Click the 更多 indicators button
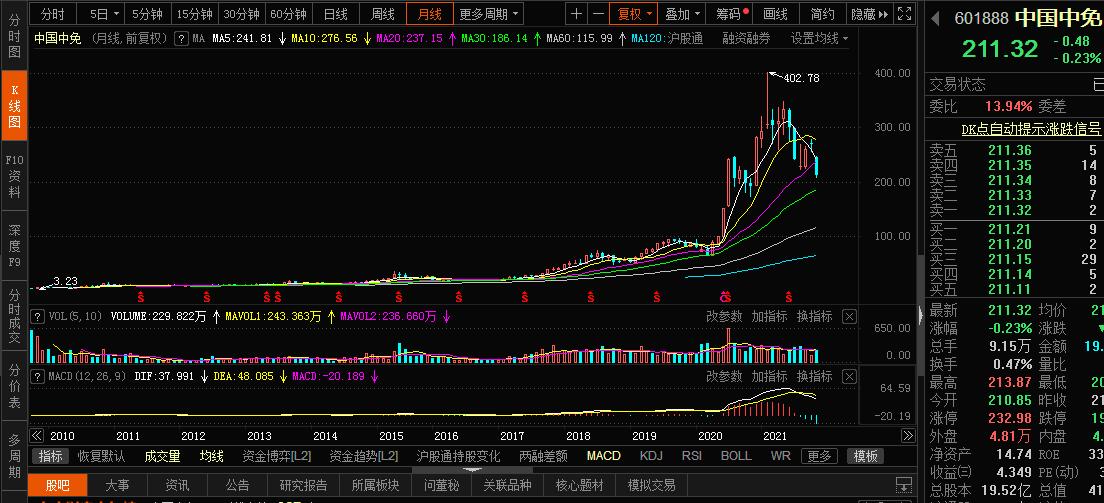This screenshot has height=503, width=1104. pos(819,456)
